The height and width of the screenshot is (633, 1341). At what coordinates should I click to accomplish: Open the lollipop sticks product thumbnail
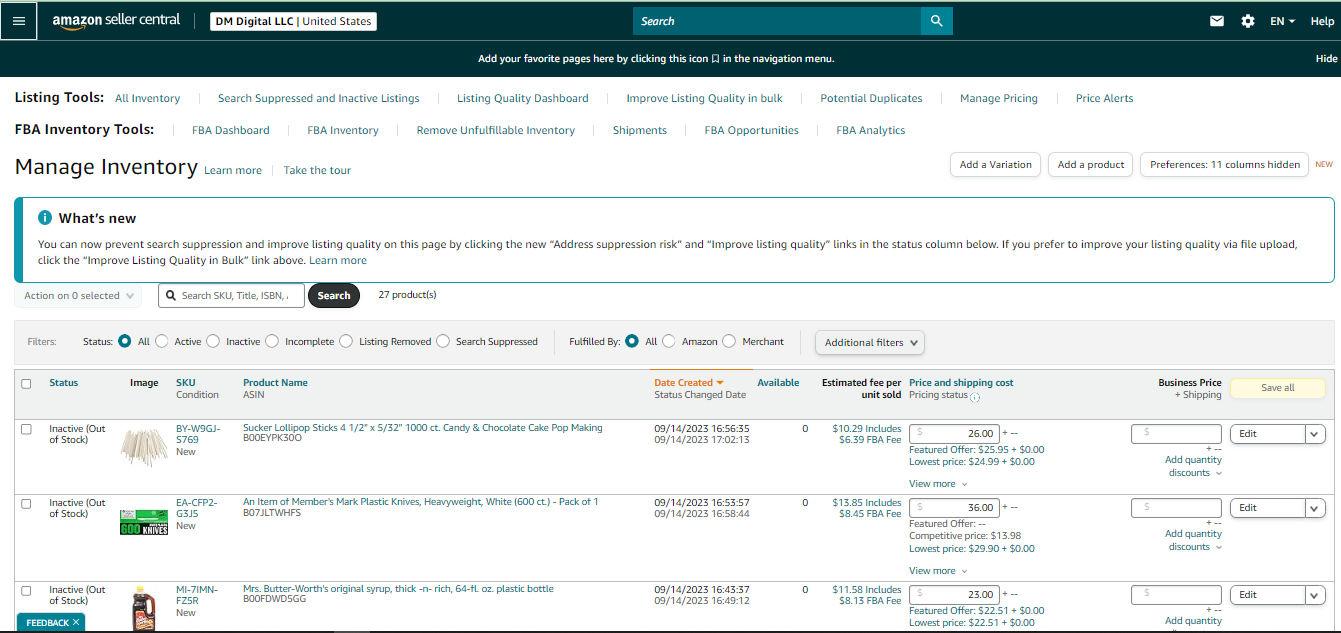(143, 447)
